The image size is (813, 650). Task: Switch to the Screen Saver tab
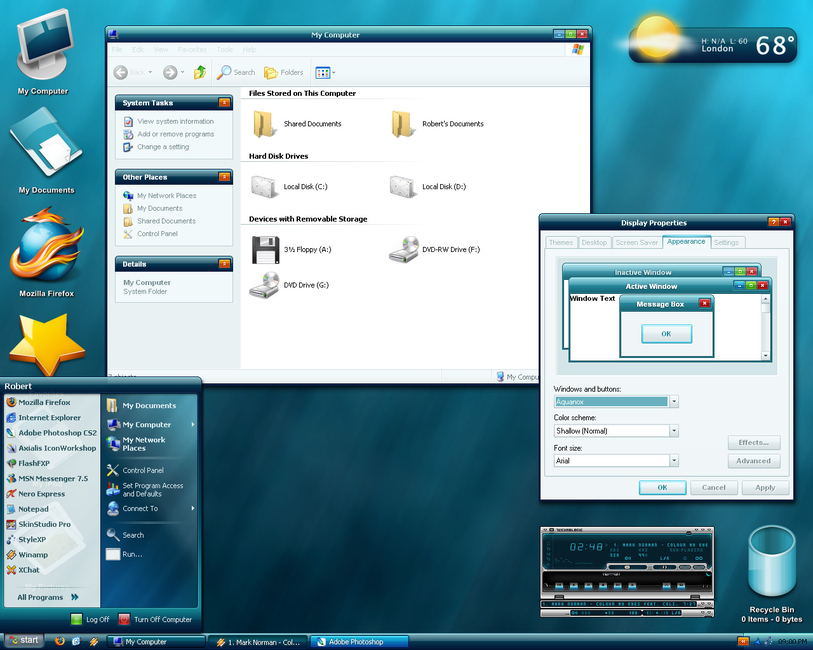pyautogui.click(x=637, y=243)
